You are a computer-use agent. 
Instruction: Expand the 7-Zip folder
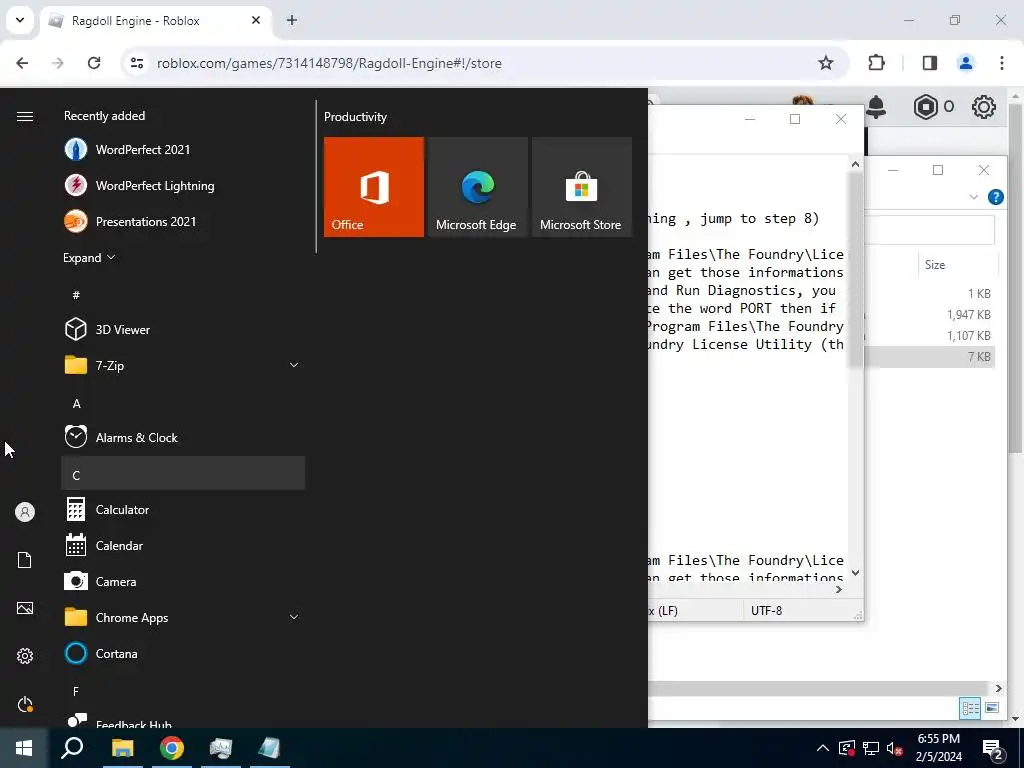click(294, 365)
